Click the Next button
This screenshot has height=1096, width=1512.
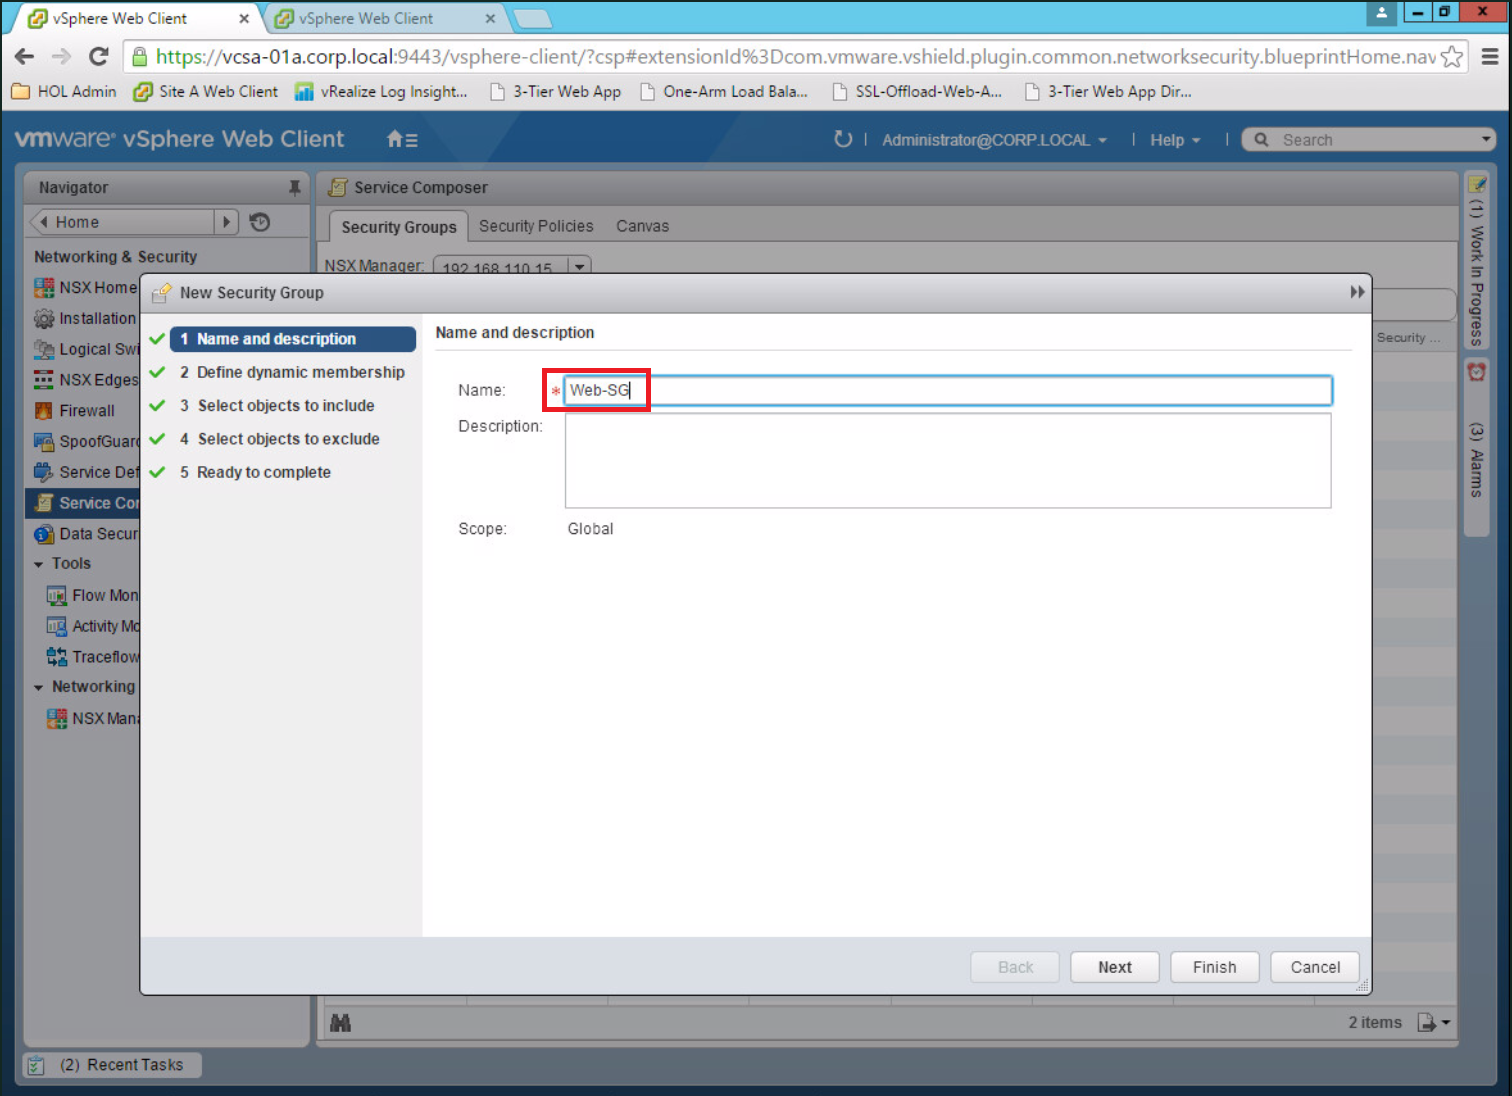click(1115, 967)
